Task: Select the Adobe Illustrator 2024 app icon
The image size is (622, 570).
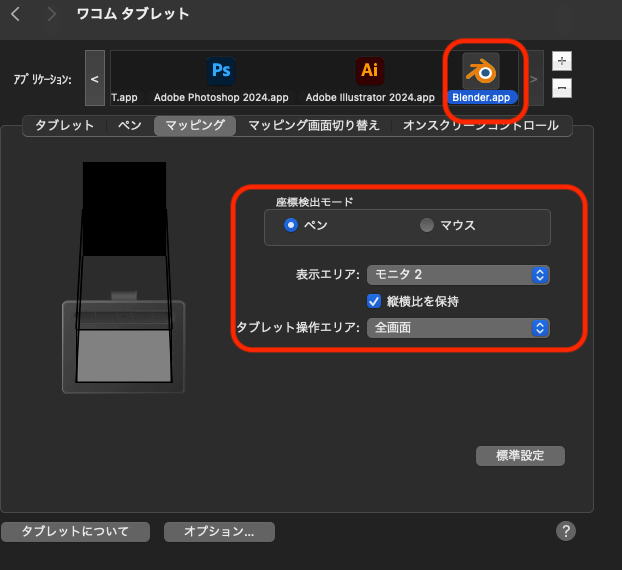Action: click(370, 71)
